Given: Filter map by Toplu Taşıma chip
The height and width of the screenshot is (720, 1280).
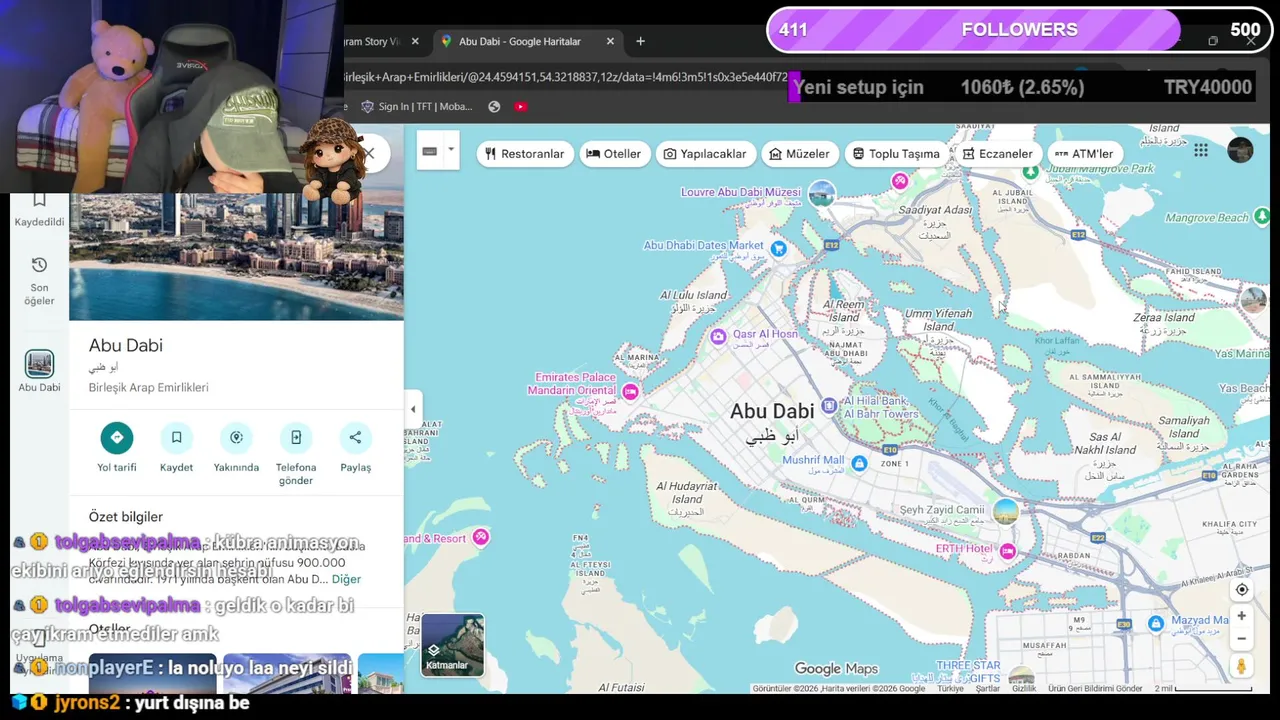Looking at the screenshot, I should point(895,154).
